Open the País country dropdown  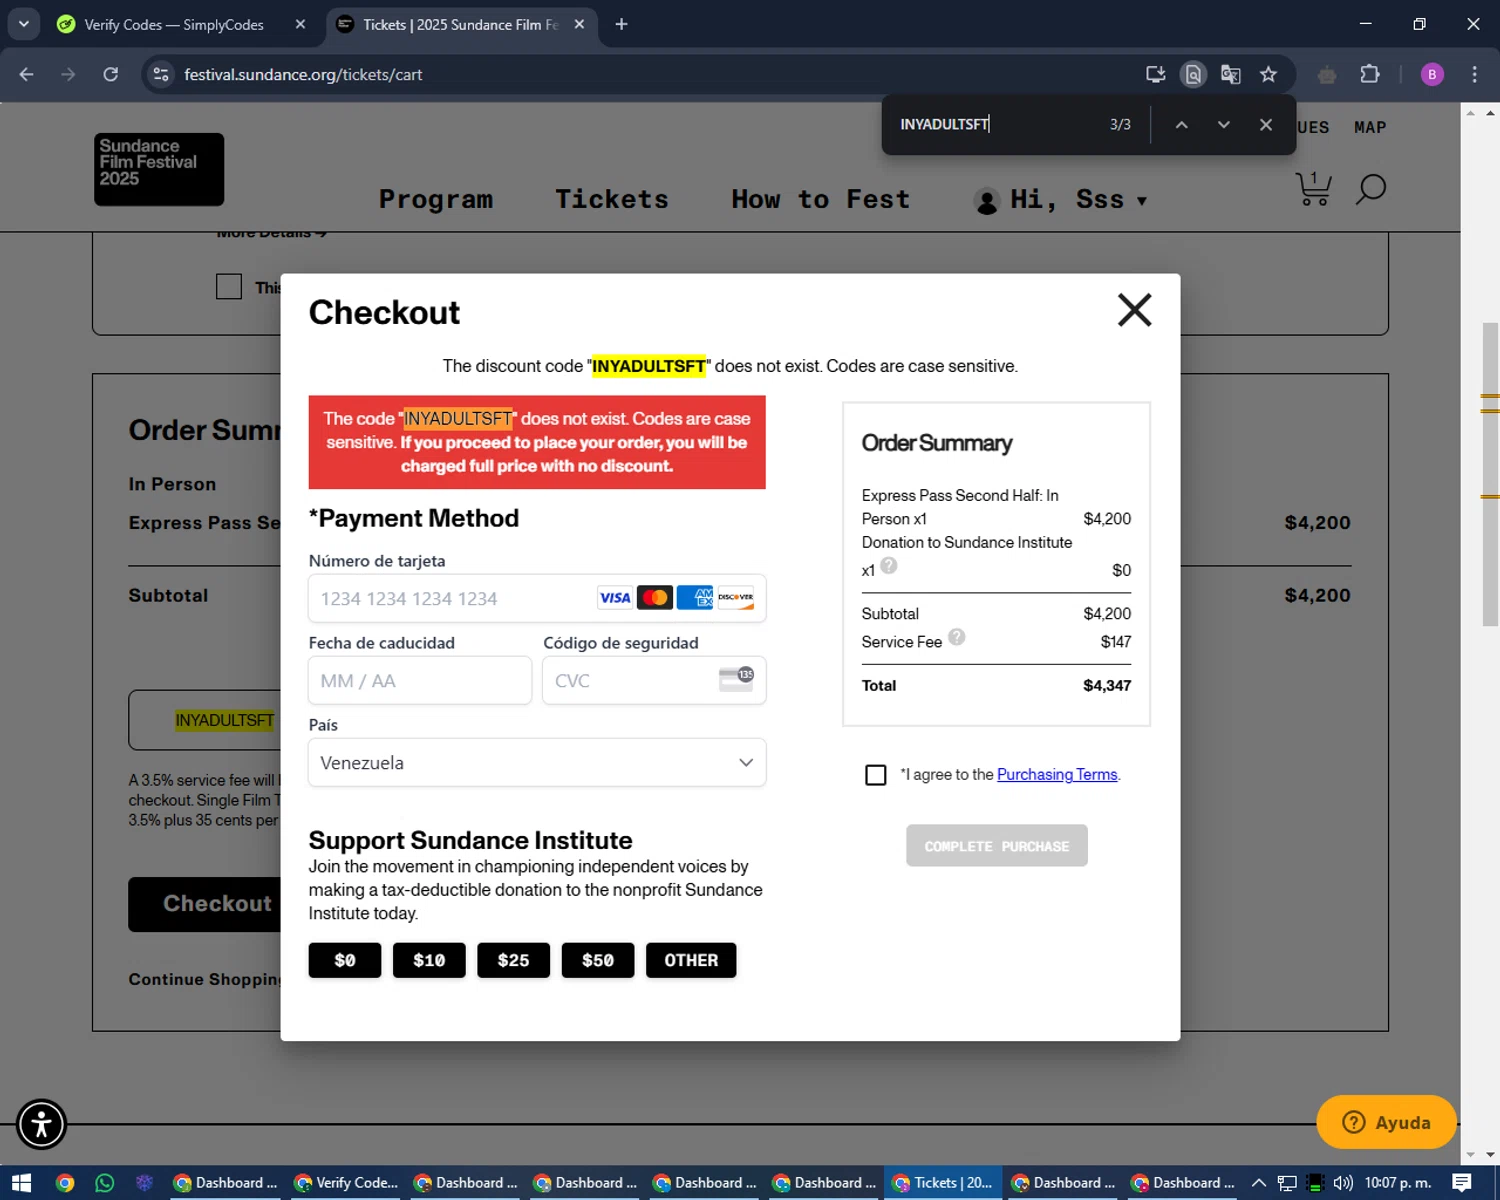point(537,762)
